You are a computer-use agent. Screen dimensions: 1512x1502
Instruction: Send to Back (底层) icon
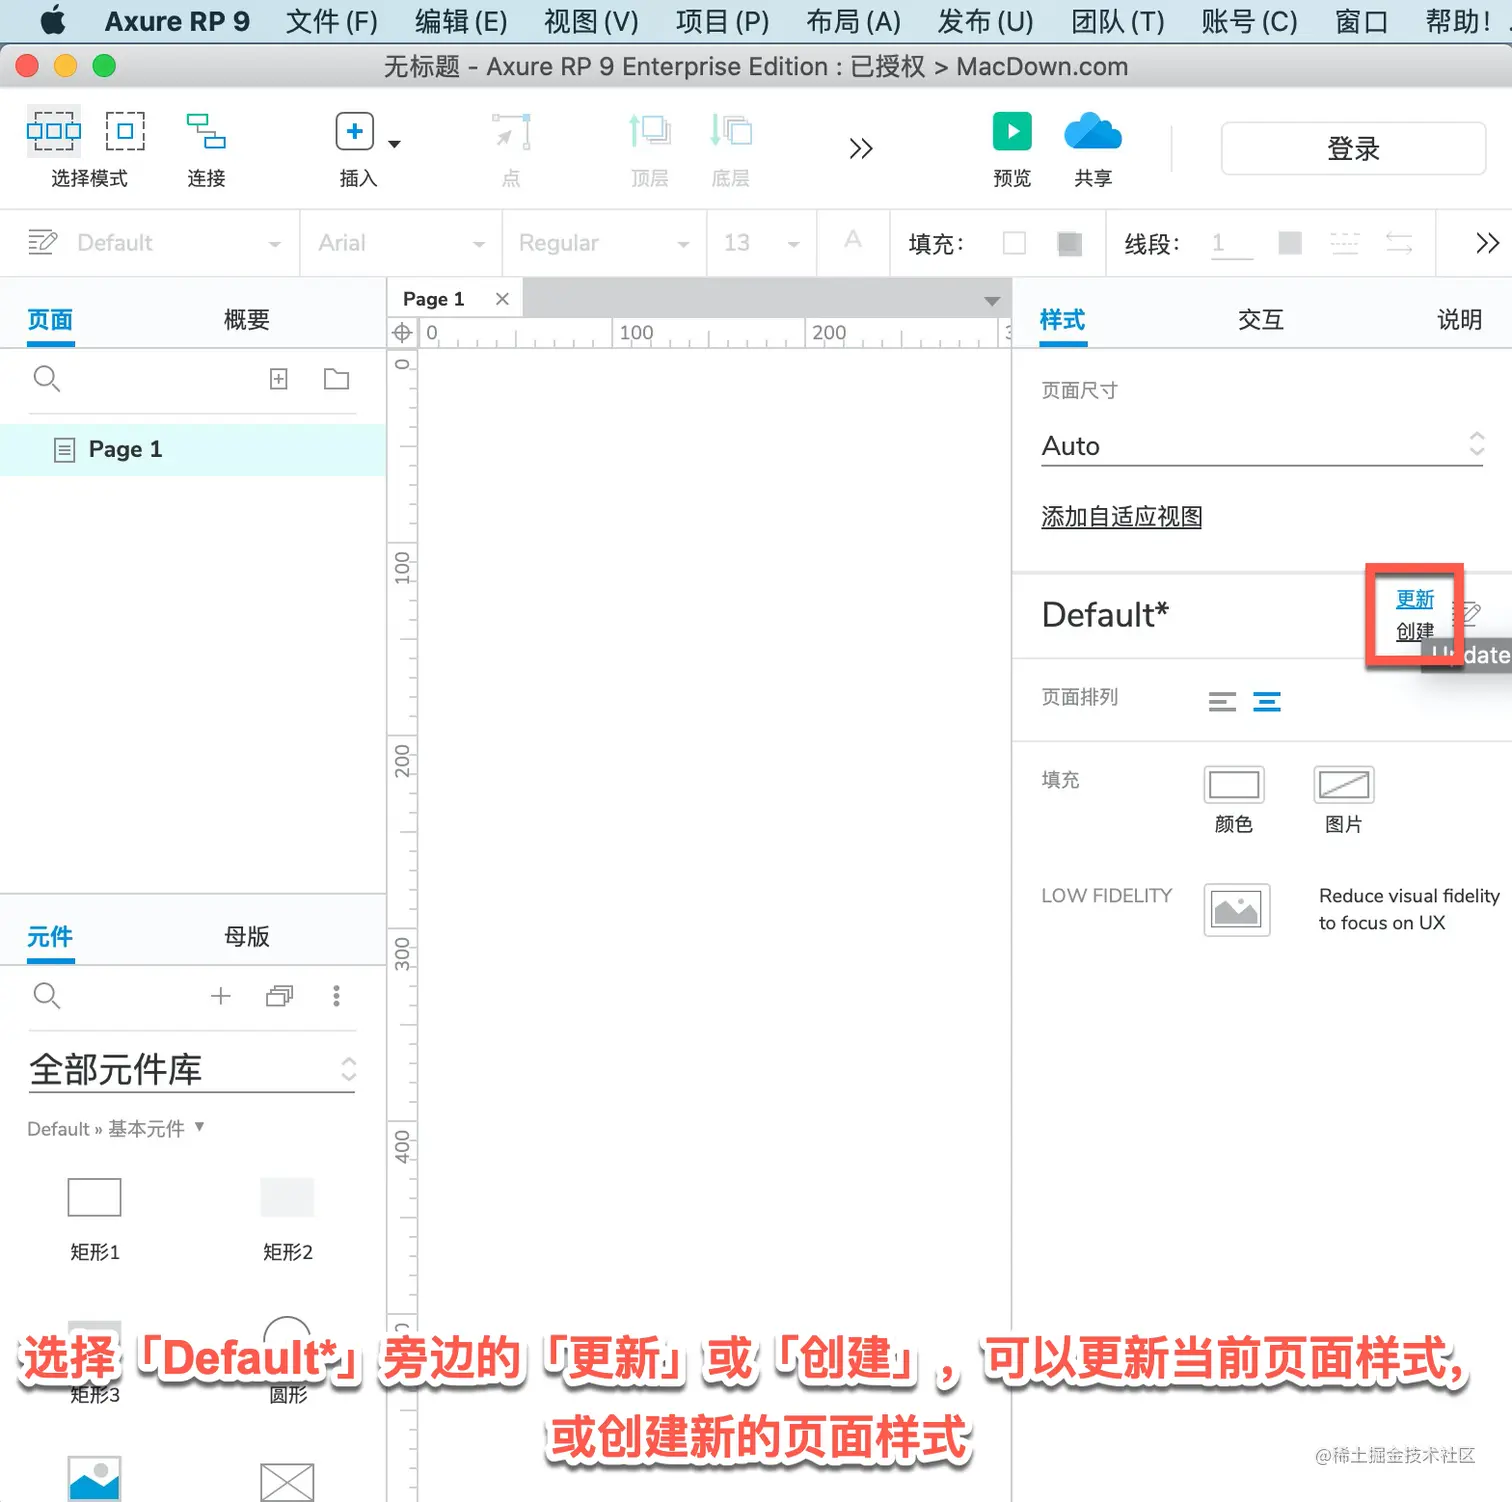pos(730,131)
